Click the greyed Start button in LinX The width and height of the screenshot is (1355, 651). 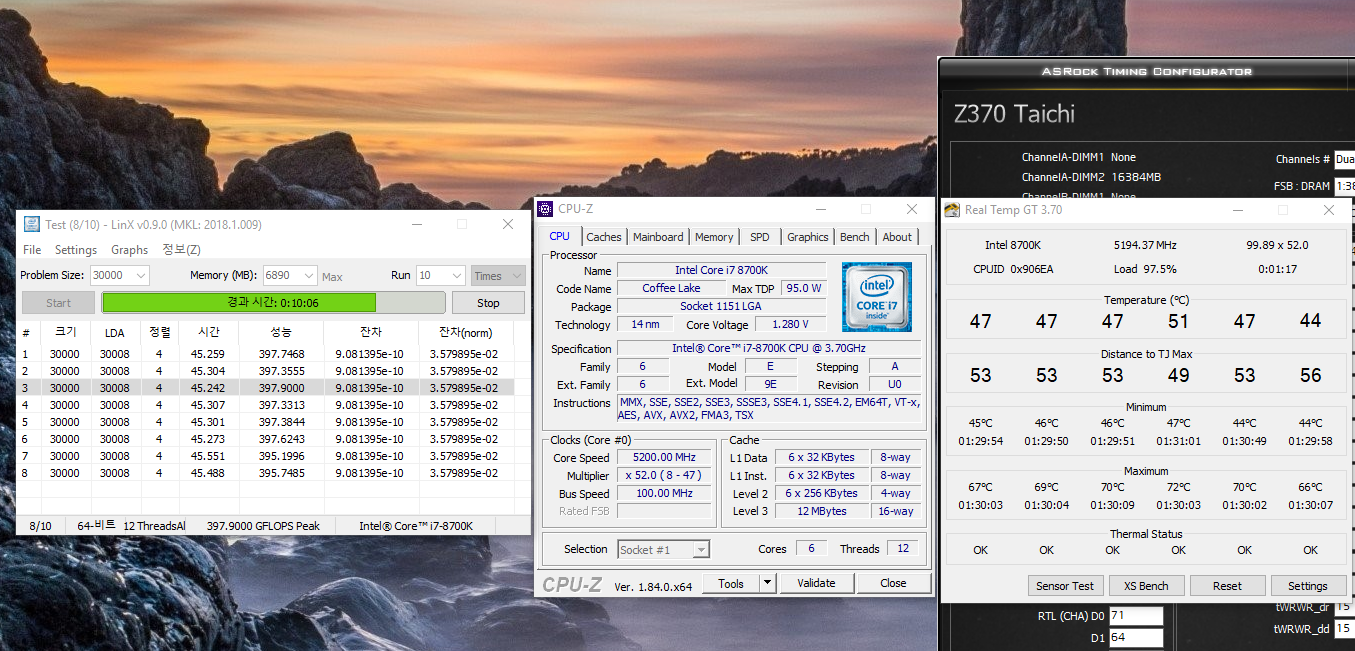(58, 303)
